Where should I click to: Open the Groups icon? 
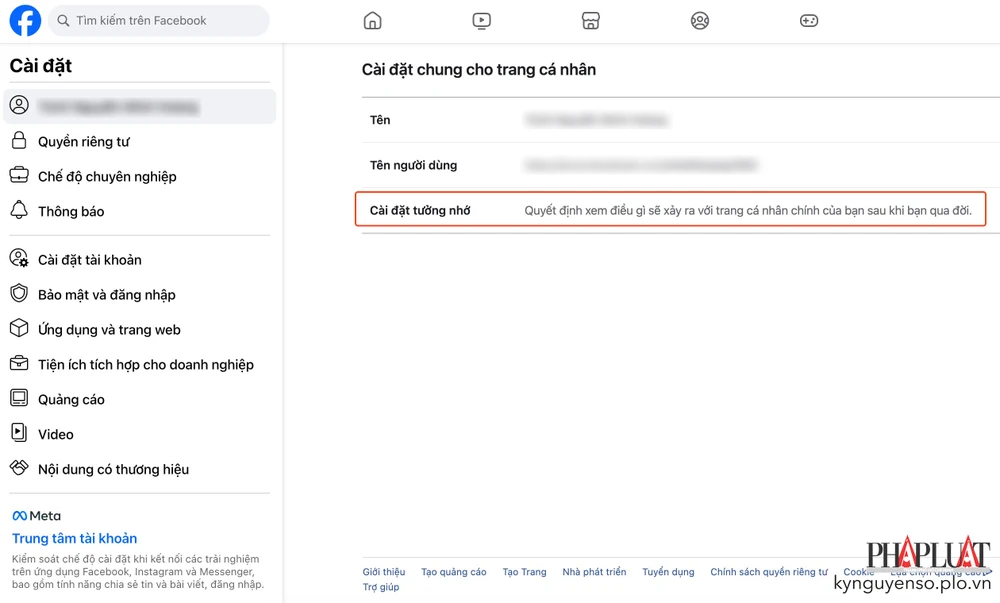pyautogui.click(x=700, y=20)
